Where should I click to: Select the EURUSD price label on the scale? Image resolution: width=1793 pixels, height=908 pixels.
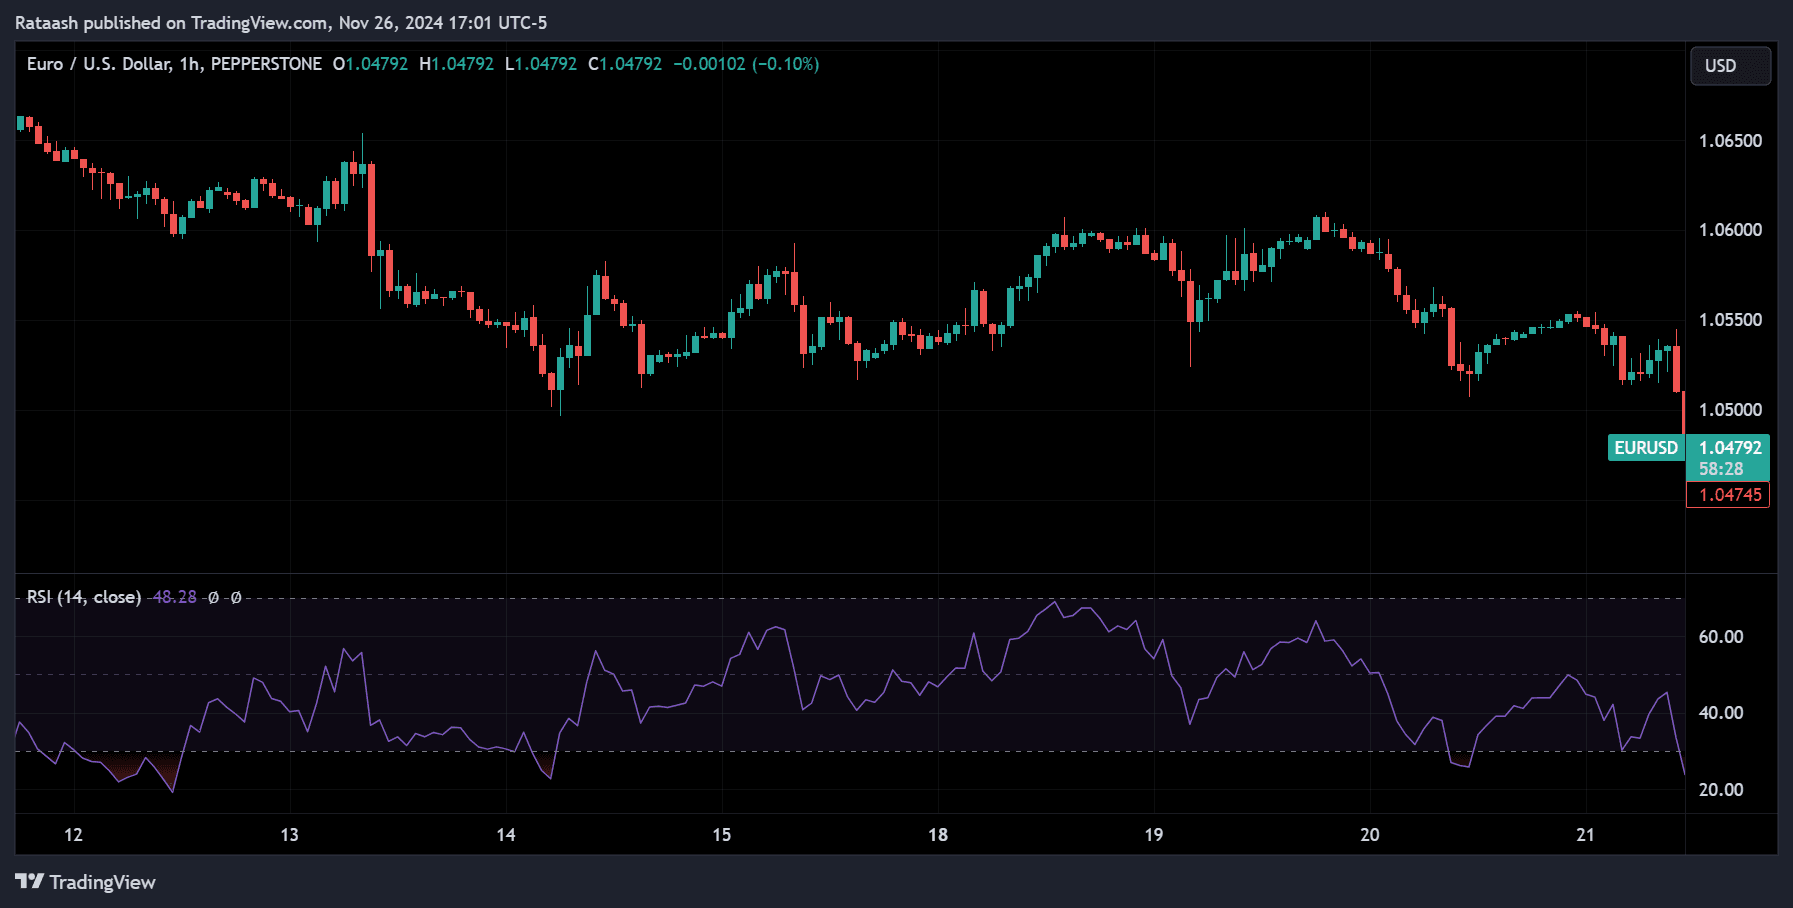coord(1645,448)
